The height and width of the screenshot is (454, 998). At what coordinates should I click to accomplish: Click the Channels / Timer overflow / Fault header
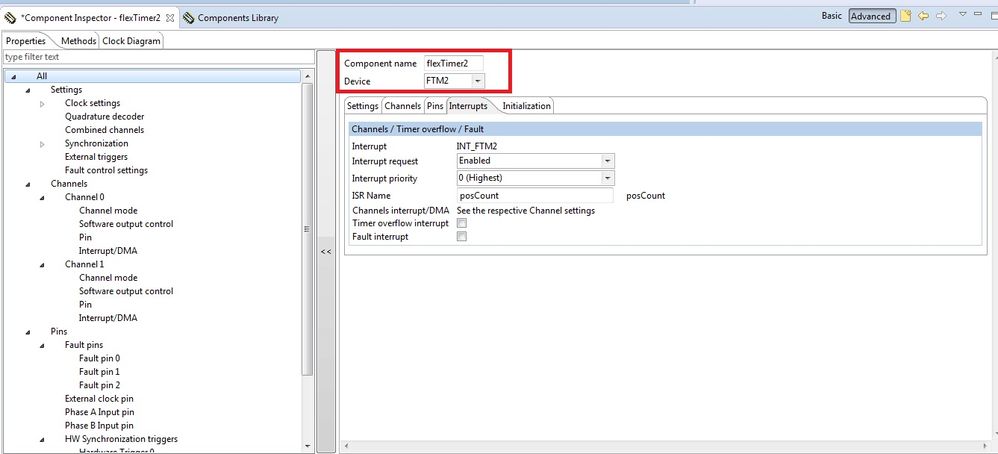(665, 129)
